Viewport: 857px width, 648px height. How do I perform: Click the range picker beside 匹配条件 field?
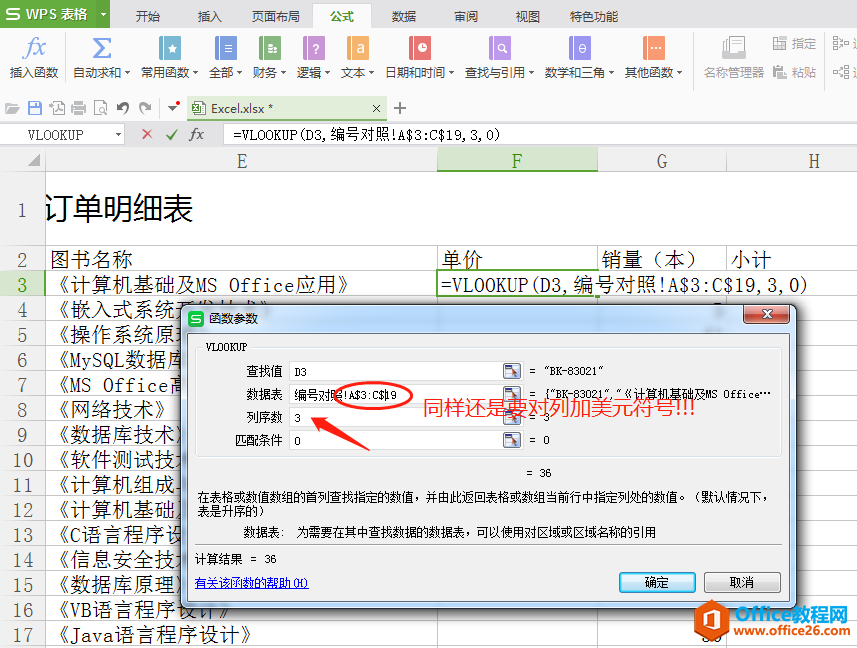tap(512, 440)
